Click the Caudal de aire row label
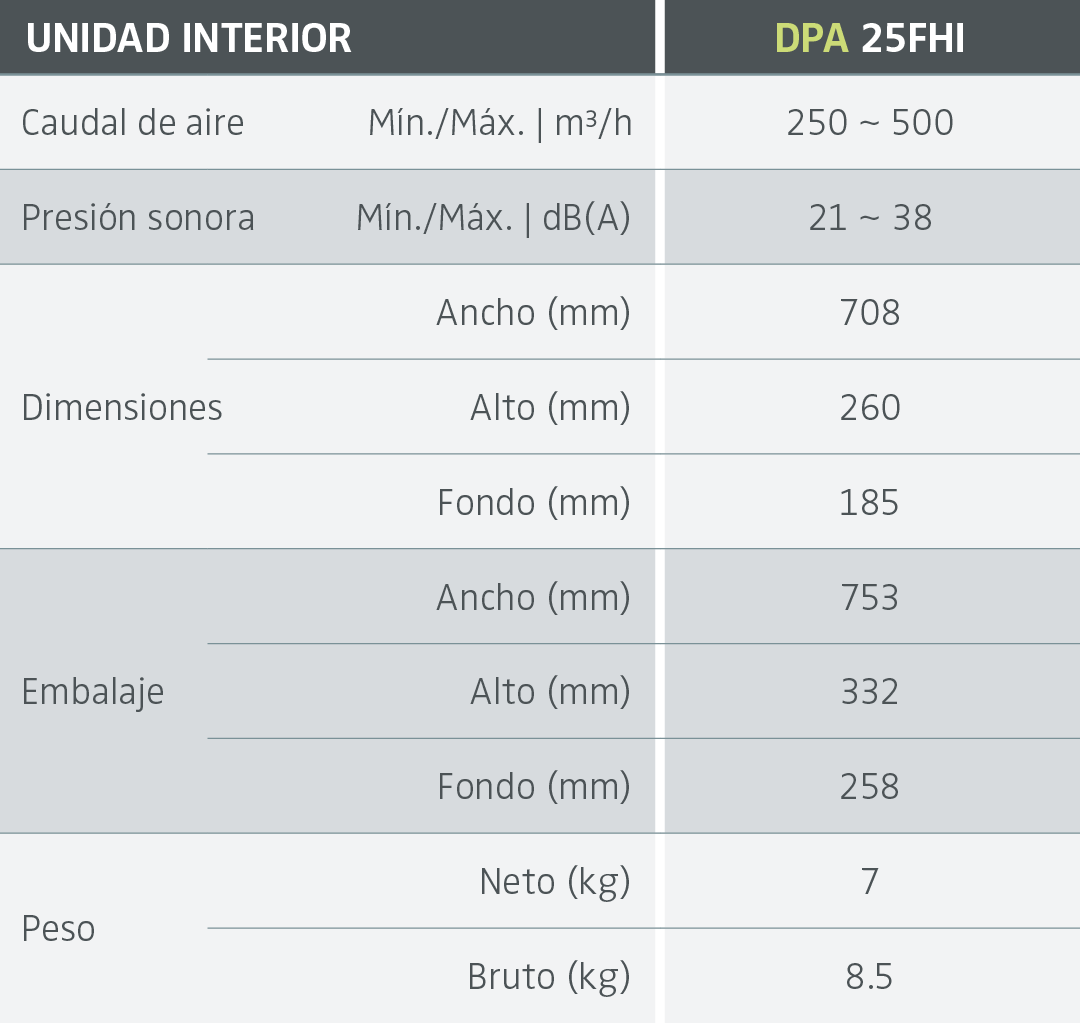 [133, 123]
